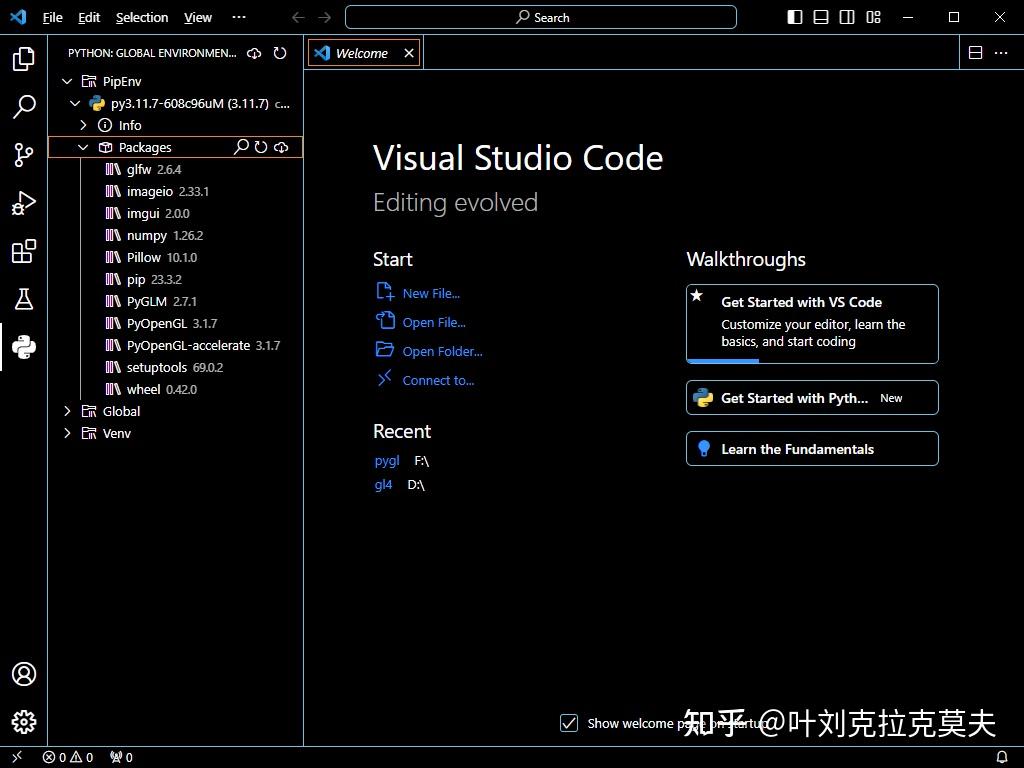Open the Python extension in the Activity Bar

24,347
